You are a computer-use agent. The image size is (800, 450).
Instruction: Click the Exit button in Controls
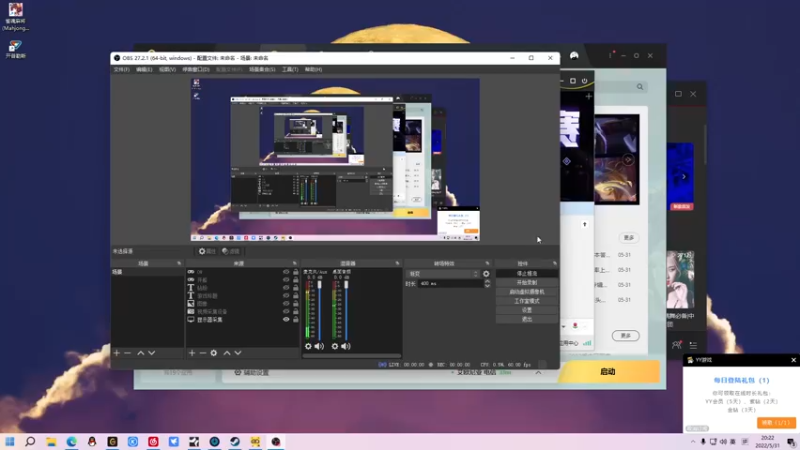(527, 319)
